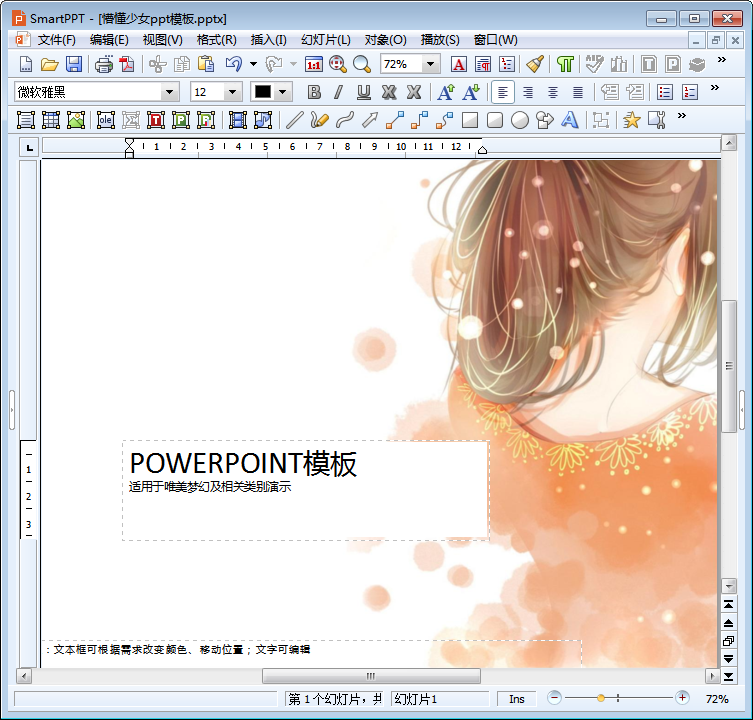Screen dimensions: 753x720
Task: Insert sound music icon
Action: coord(263,120)
